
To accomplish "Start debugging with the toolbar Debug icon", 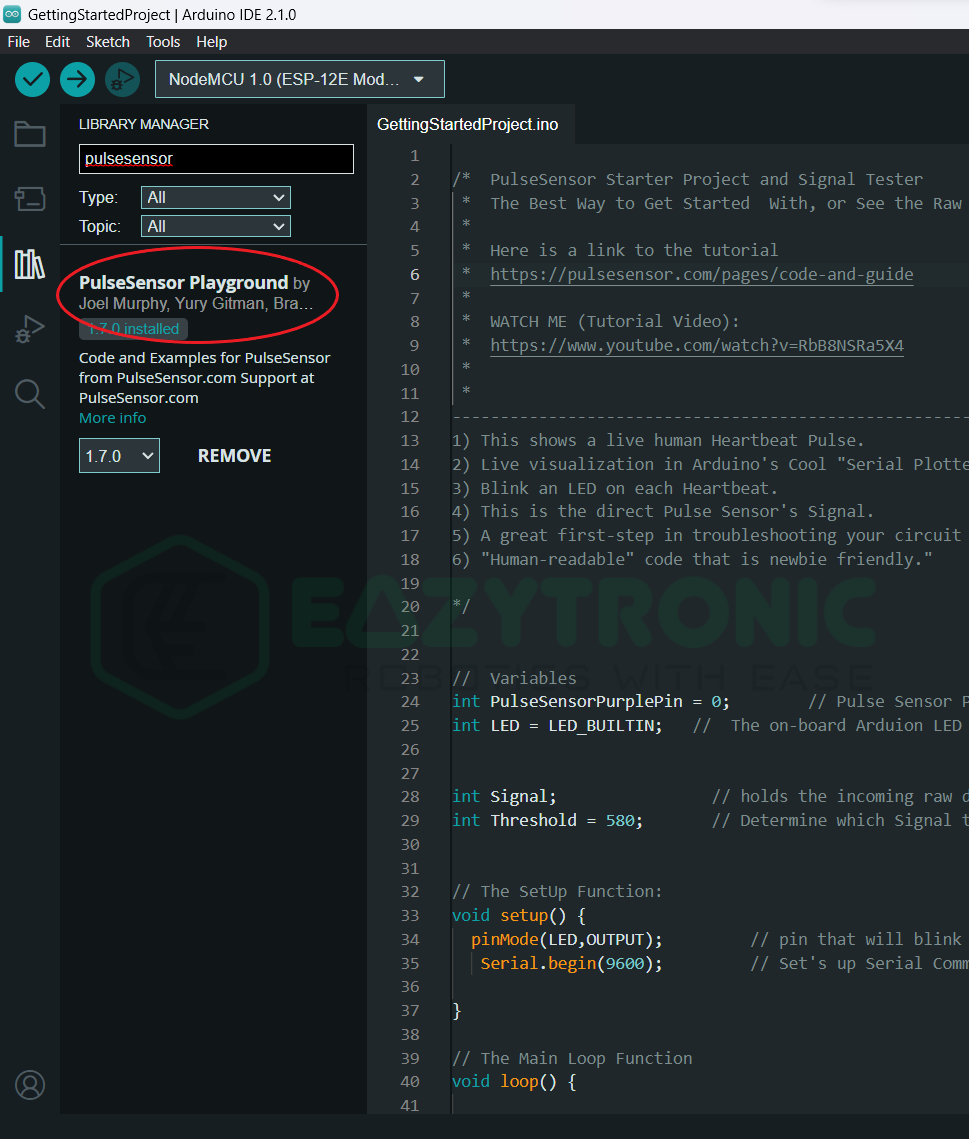I will [x=122, y=79].
